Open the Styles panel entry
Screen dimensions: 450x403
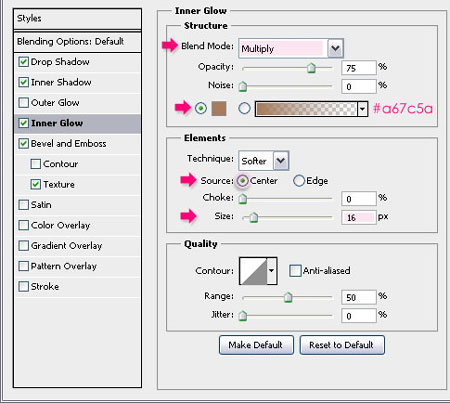click(77, 19)
